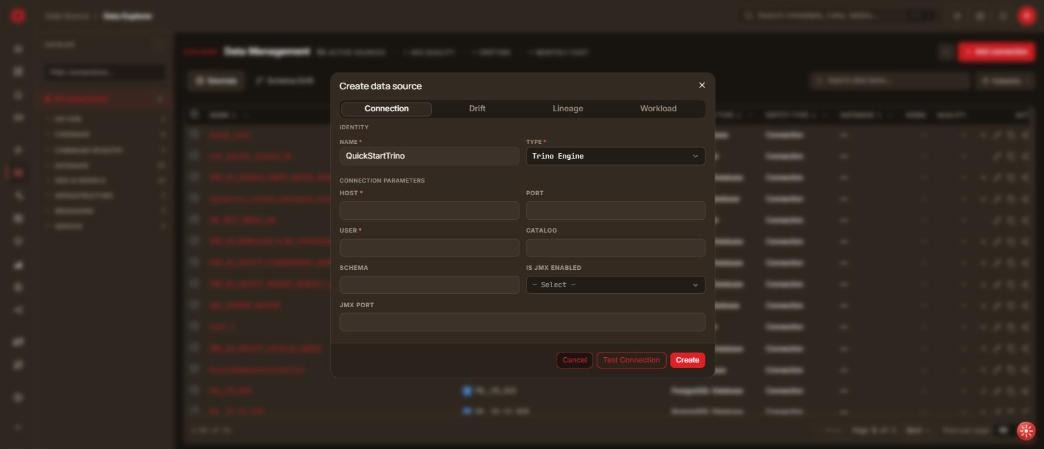Click the red Add connection button behind dialog
This screenshot has height=449, width=1044.
click(996, 52)
